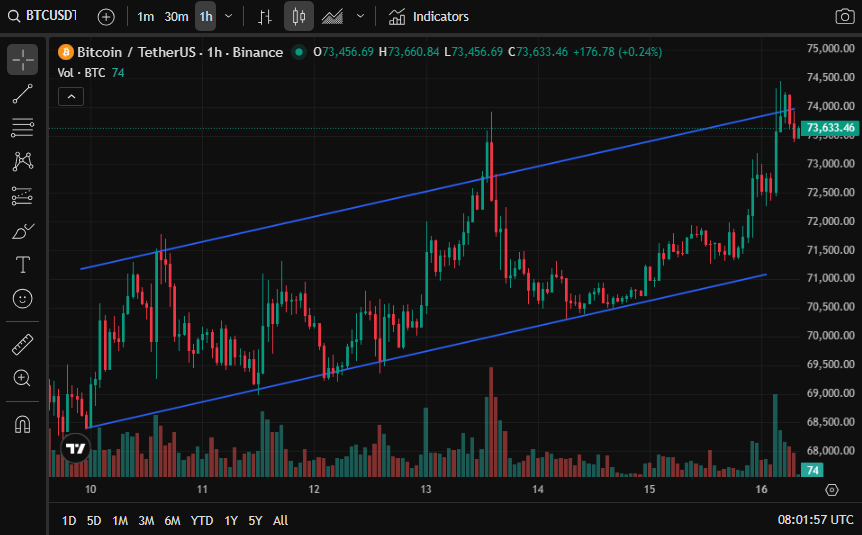This screenshot has height=535, width=862.
Task: Click the close value C73,633.46 in the legend
Action: 538,52
